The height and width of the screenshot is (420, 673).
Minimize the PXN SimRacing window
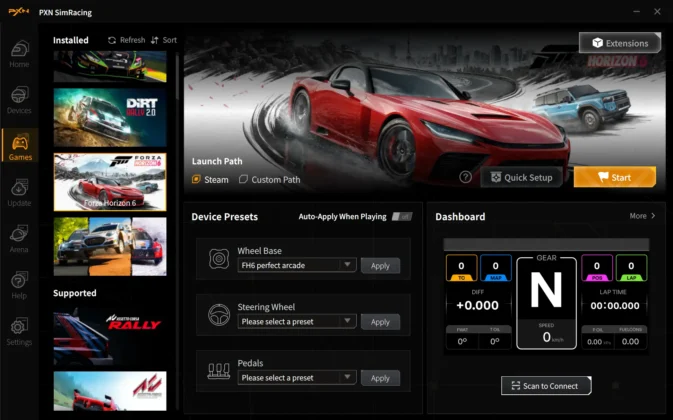[x=637, y=12]
